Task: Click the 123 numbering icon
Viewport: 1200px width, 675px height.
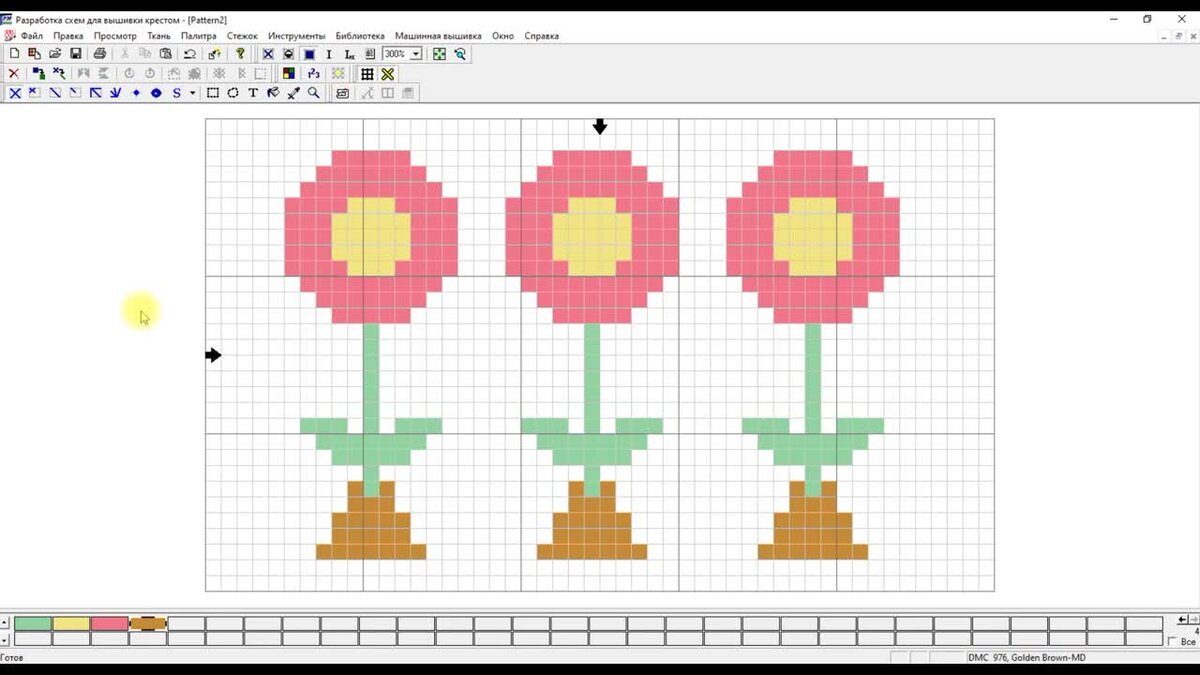Action: (314, 73)
